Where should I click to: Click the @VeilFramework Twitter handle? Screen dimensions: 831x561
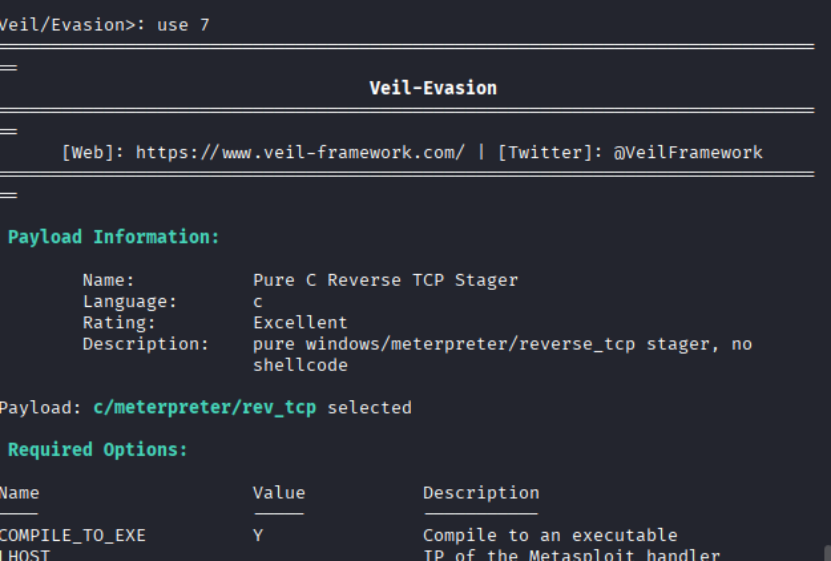[x=688, y=153]
